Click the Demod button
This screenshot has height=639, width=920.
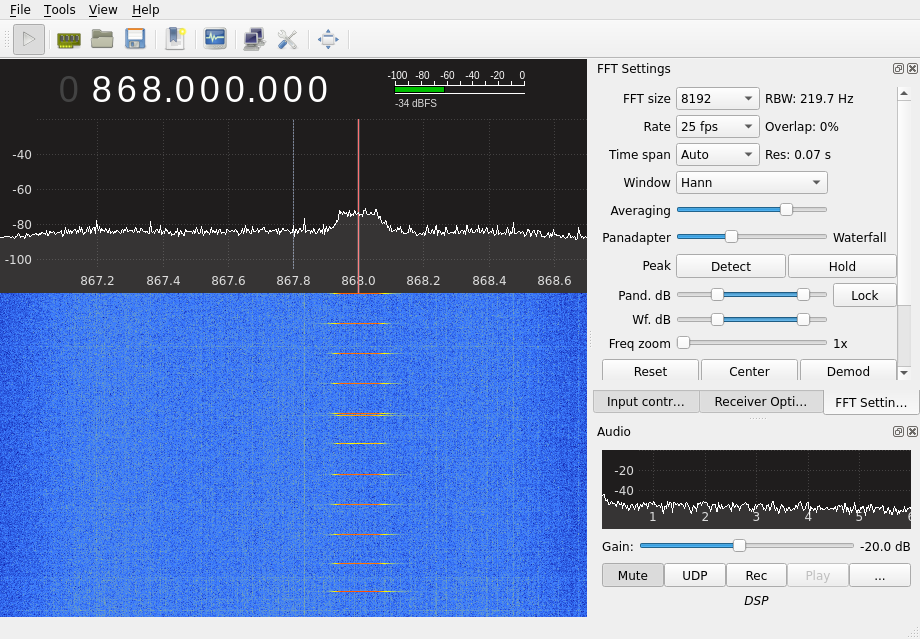click(x=847, y=371)
